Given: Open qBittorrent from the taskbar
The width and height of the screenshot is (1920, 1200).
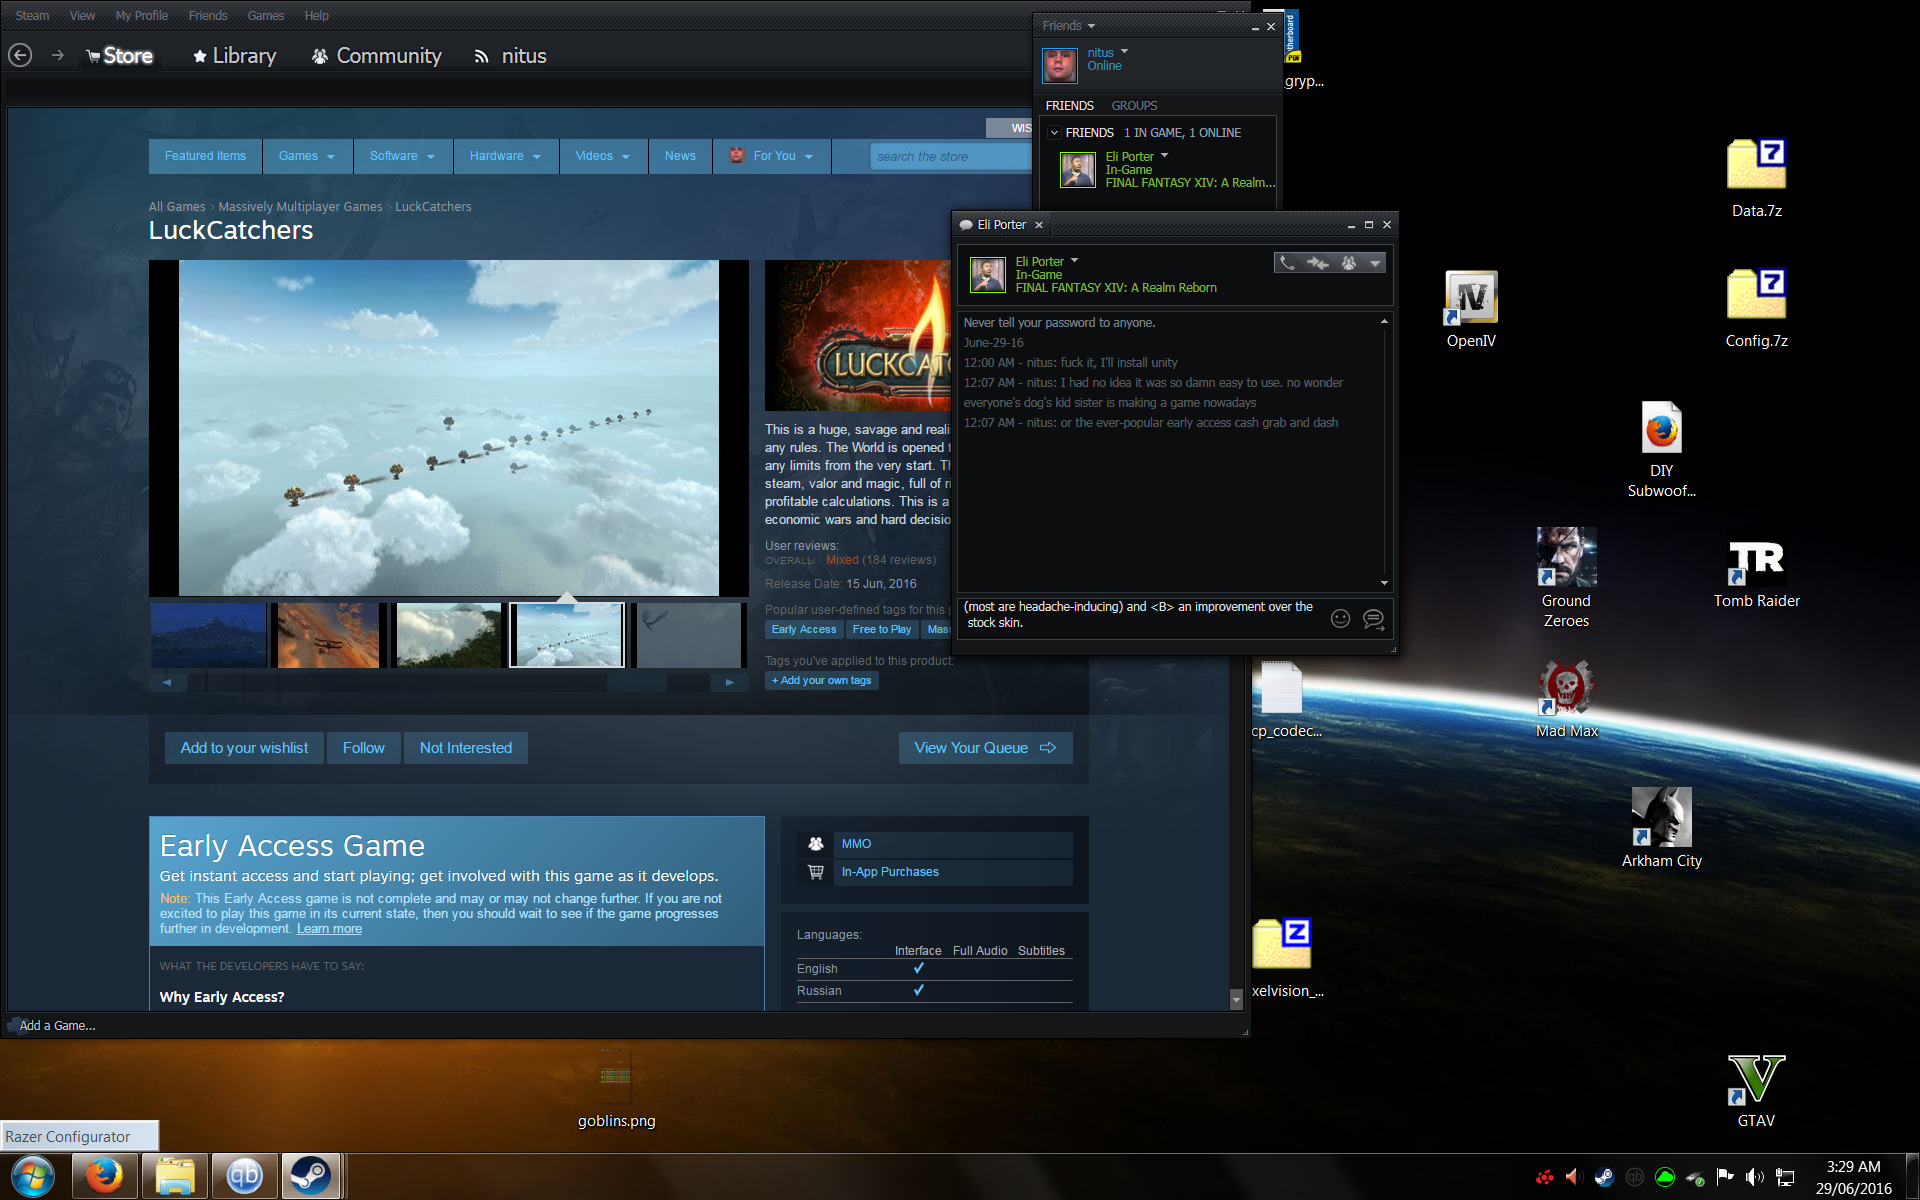Looking at the screenshot, I should click(x=244, y=1176).
